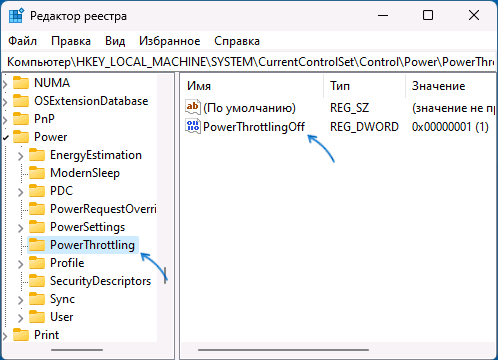This screenshot has height=360, width=498.
Task: Click the 0x00000001 (1) data cell
Action: 450,127
